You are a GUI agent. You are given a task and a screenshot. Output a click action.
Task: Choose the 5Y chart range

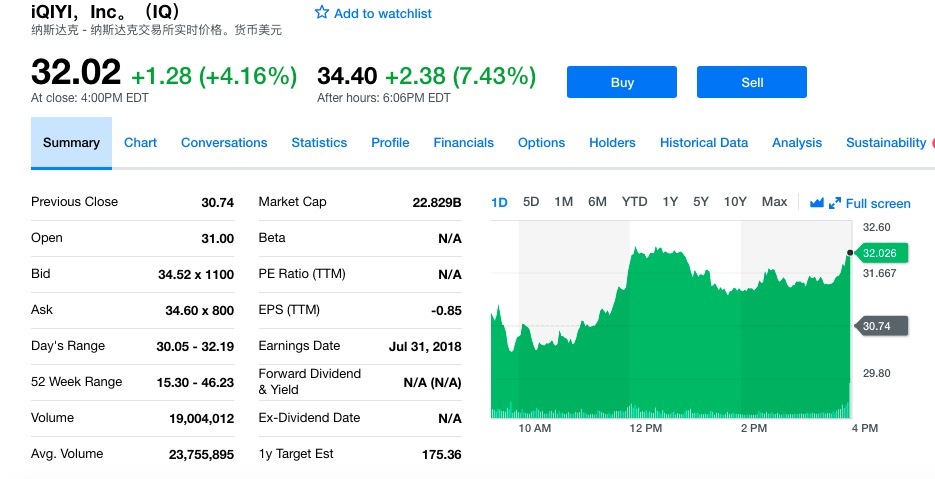pyautogui.click(x=701, y=202)
